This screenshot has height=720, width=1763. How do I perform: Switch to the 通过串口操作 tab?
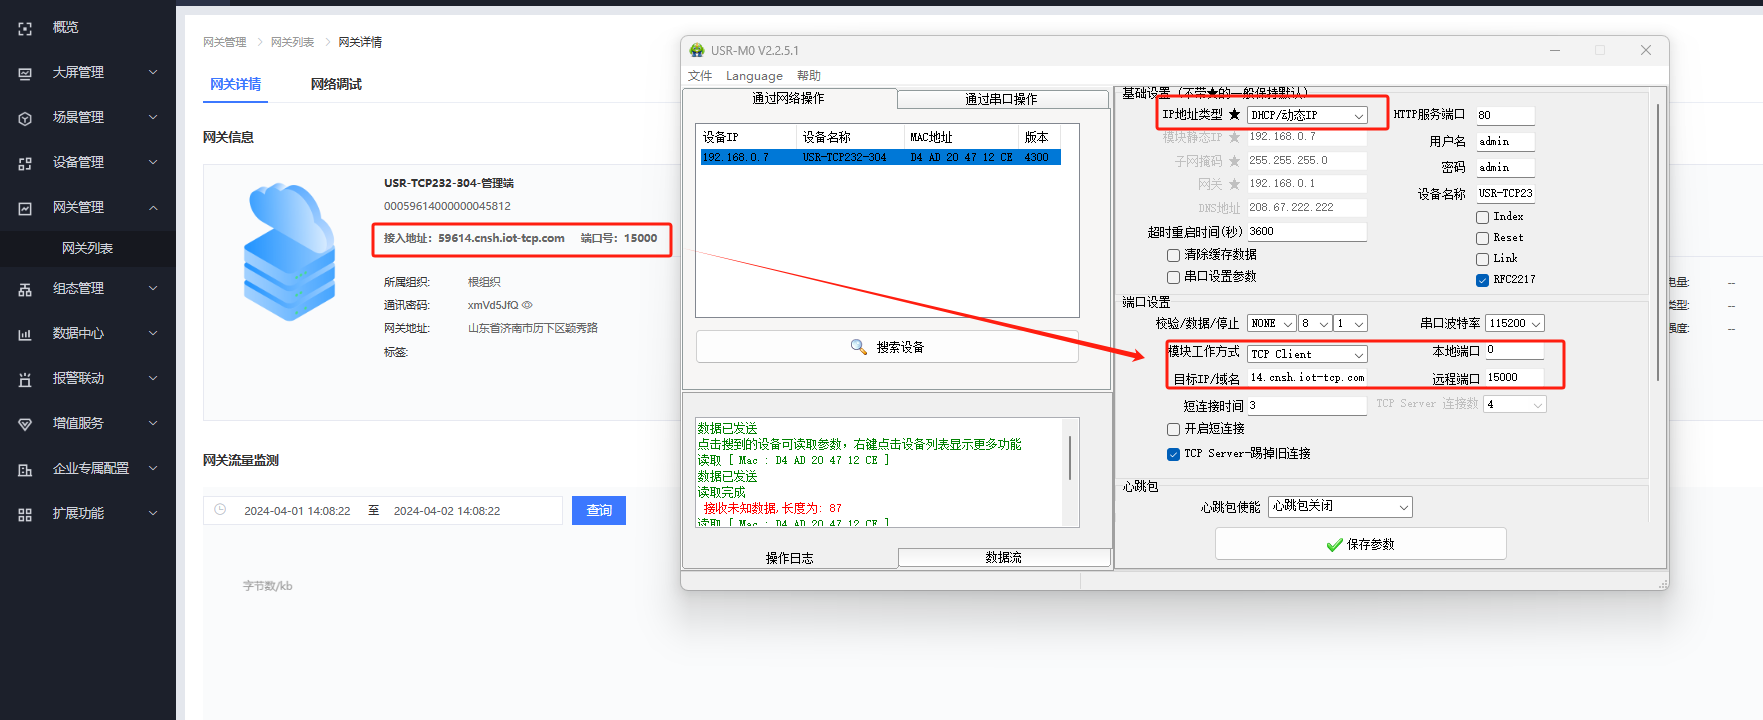[x=1002, y=99]
